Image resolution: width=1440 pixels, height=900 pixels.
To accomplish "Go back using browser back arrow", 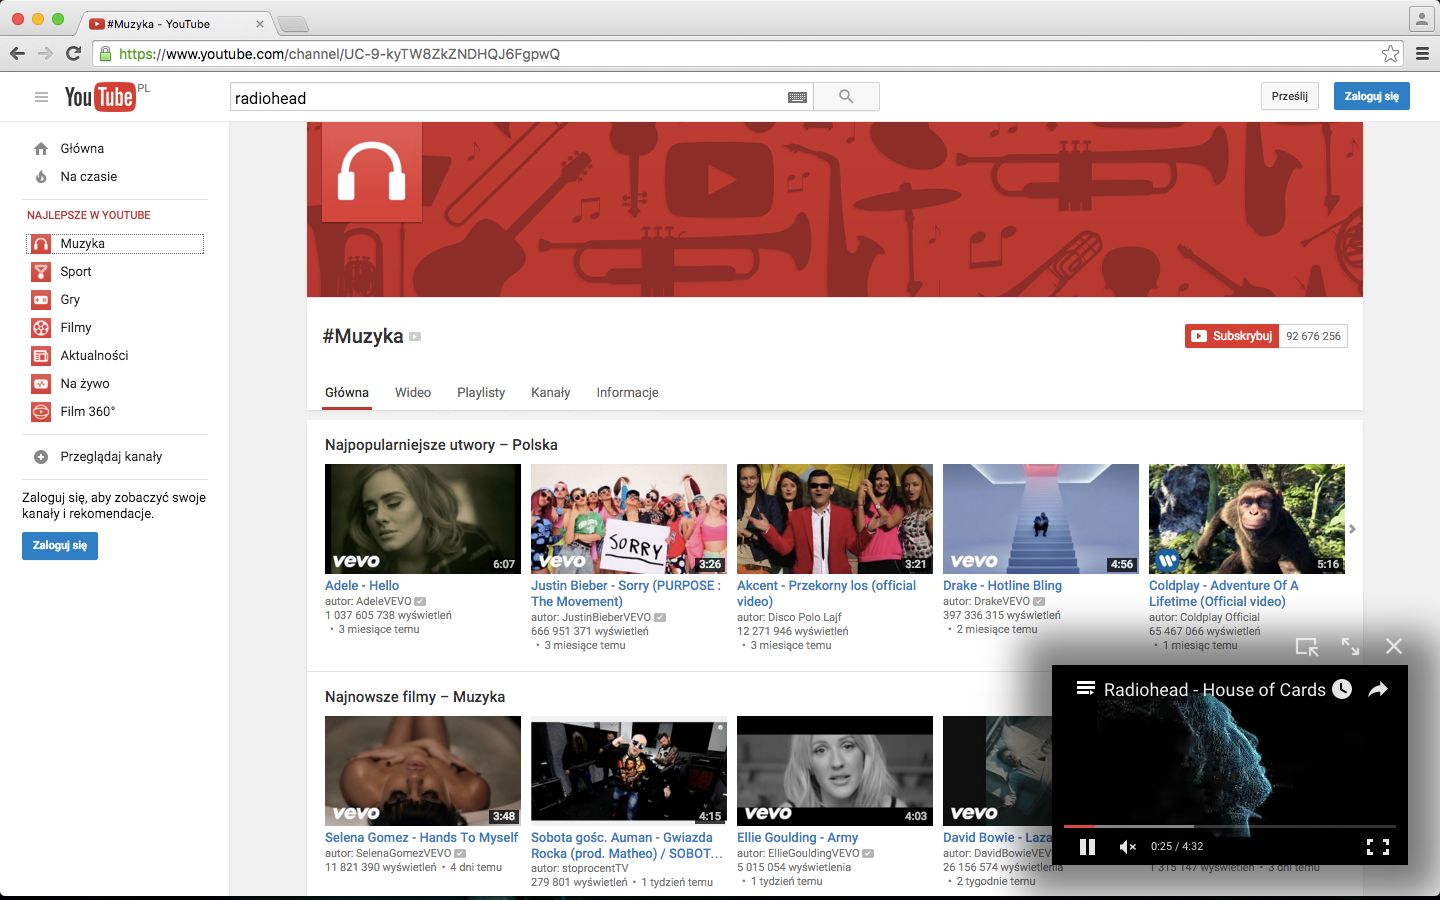I will (x=17, y=54).
